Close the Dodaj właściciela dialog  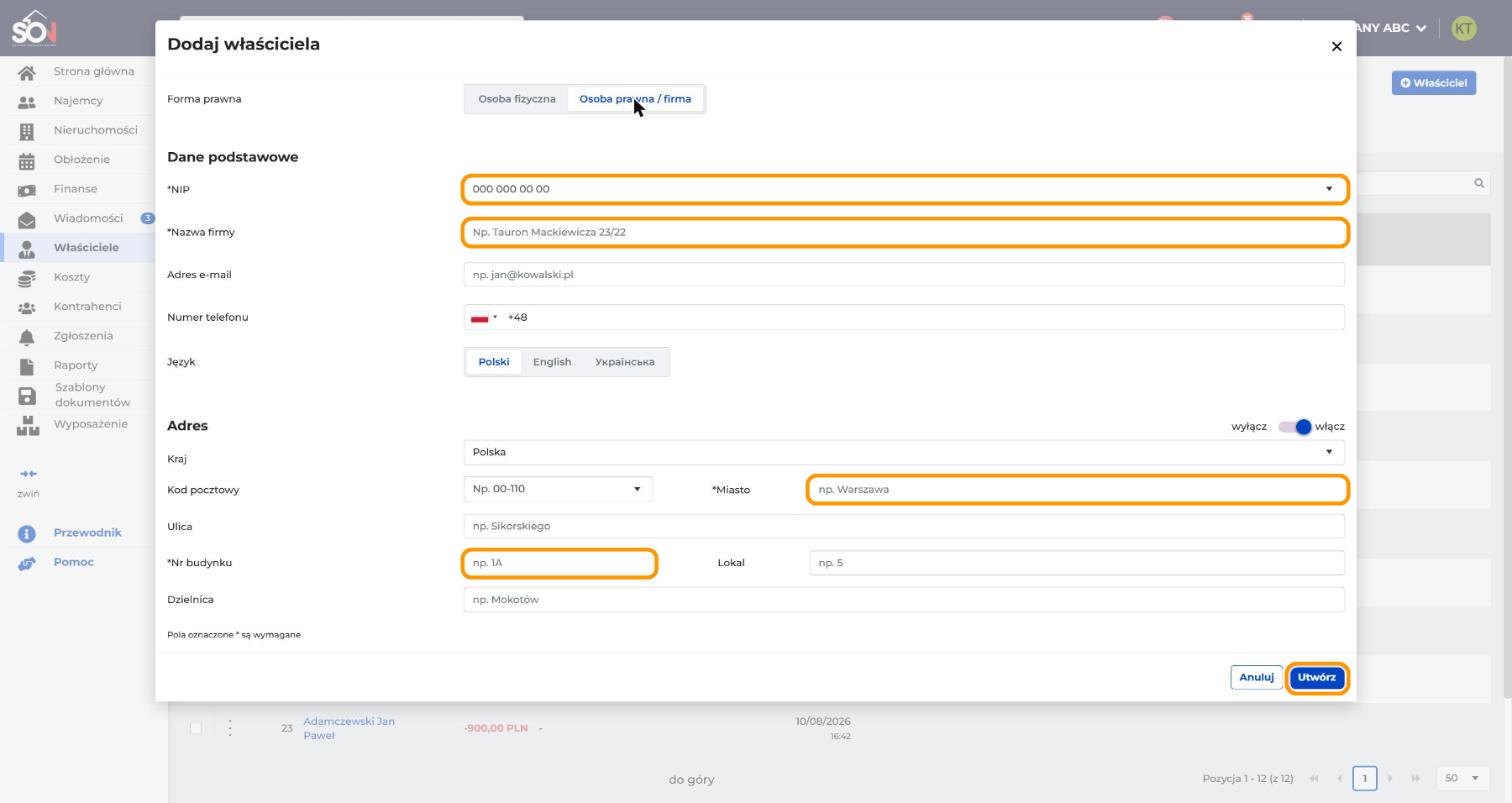tap(1336, 46)
